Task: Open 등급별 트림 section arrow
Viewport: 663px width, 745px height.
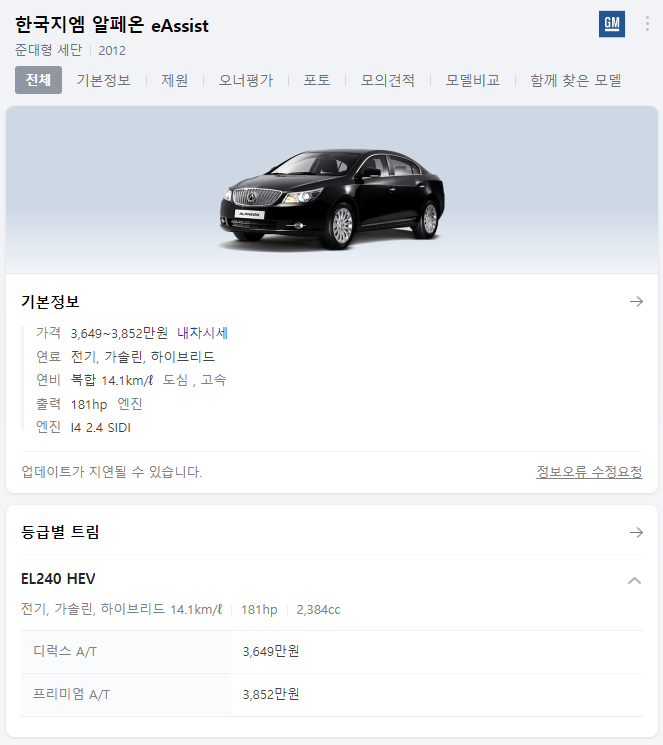Action: 636,532
